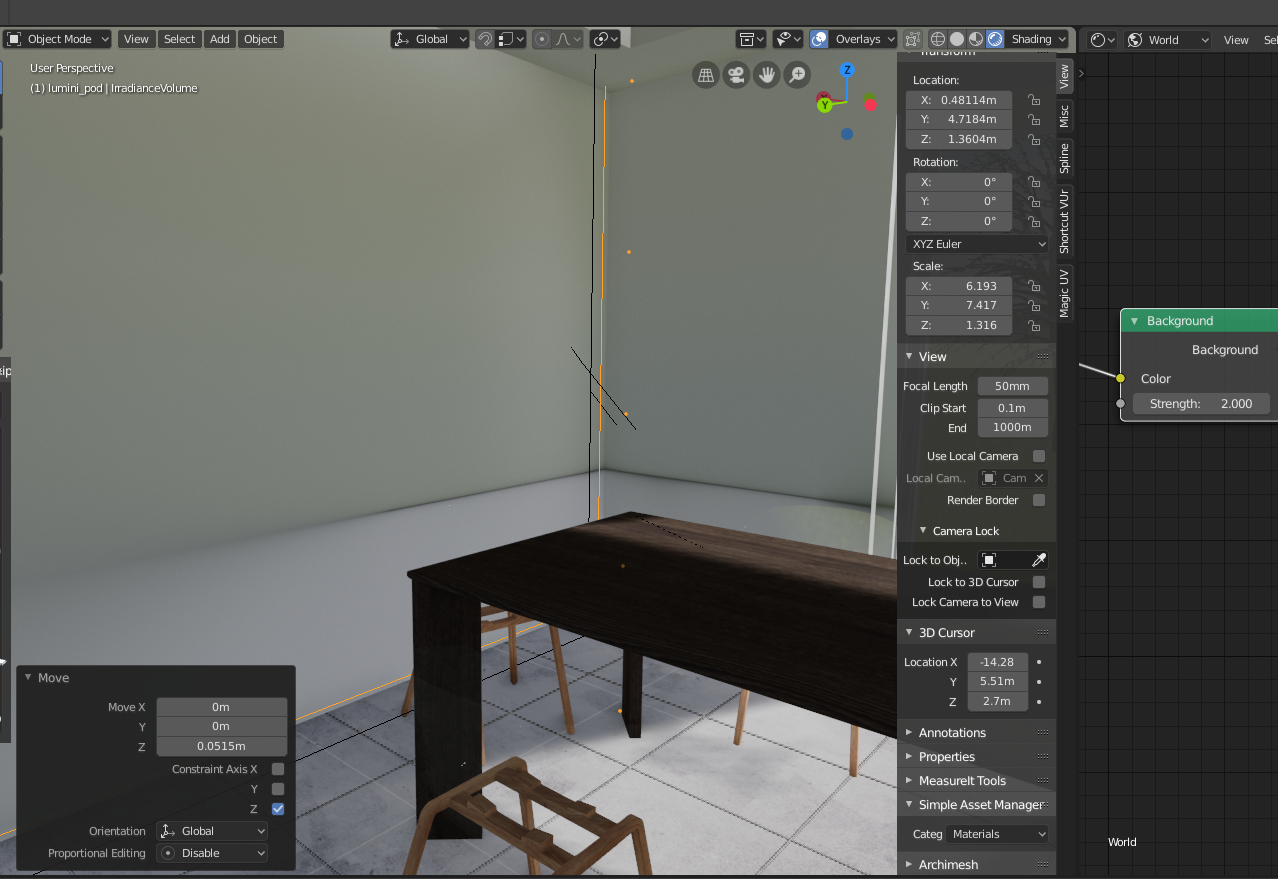Screen dimensions: 1278x879
Task: Click the Focal Length 50mm field
Action: click(x=1012, y=386)
